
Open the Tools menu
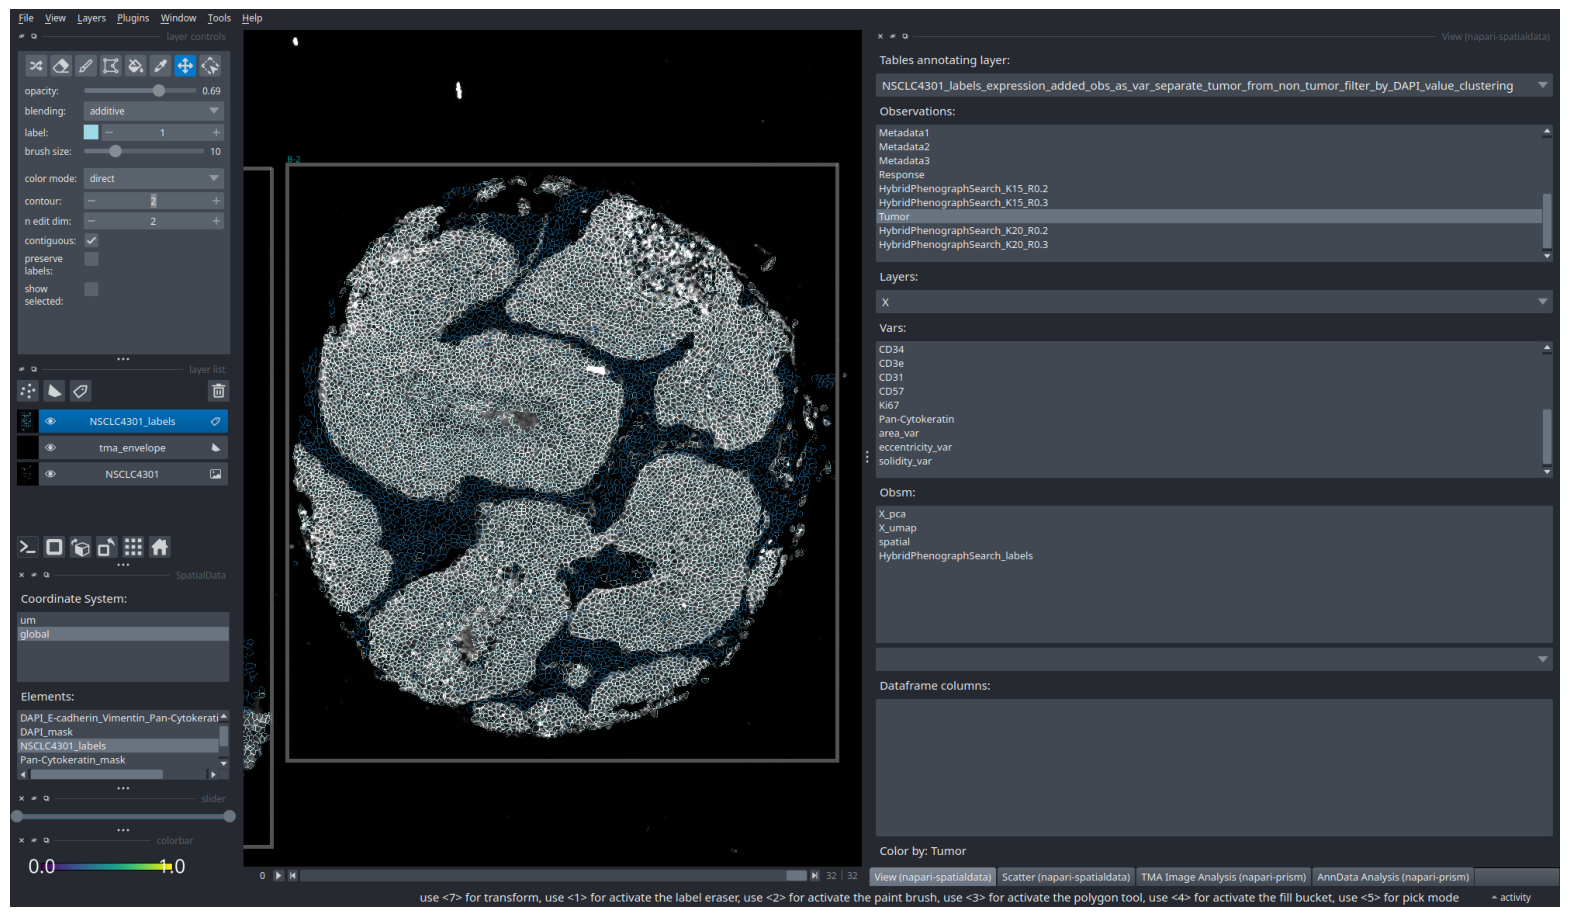(219, 18)
